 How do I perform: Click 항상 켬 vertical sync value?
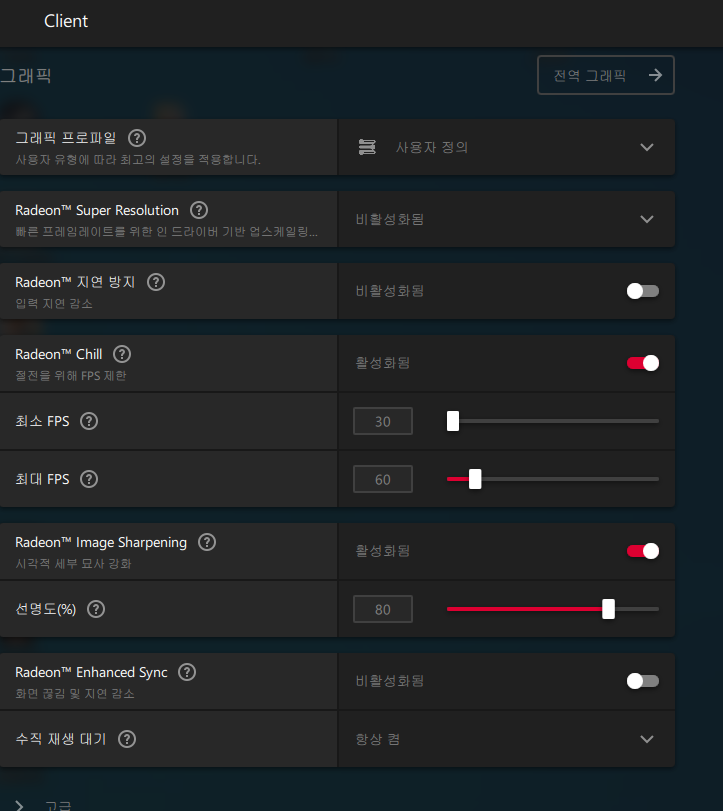[x=378, y=739]
